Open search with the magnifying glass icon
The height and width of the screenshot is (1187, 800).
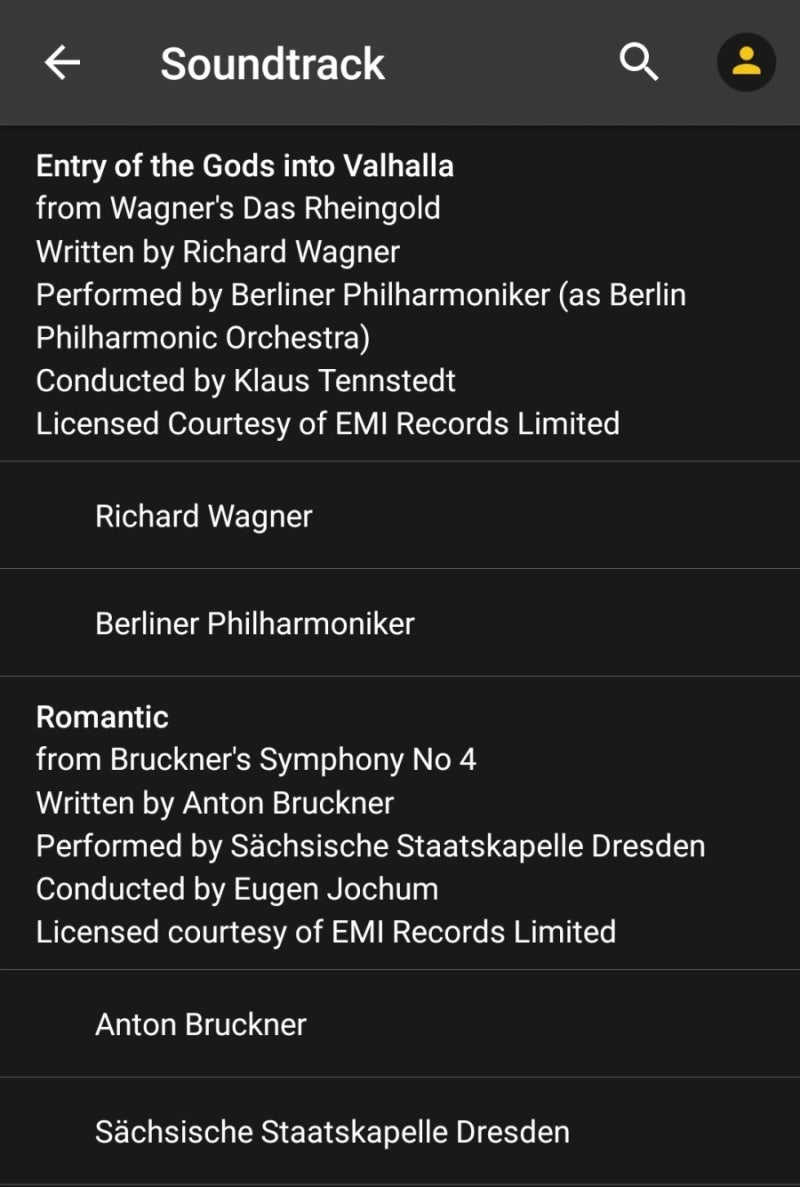pos(639,62)
